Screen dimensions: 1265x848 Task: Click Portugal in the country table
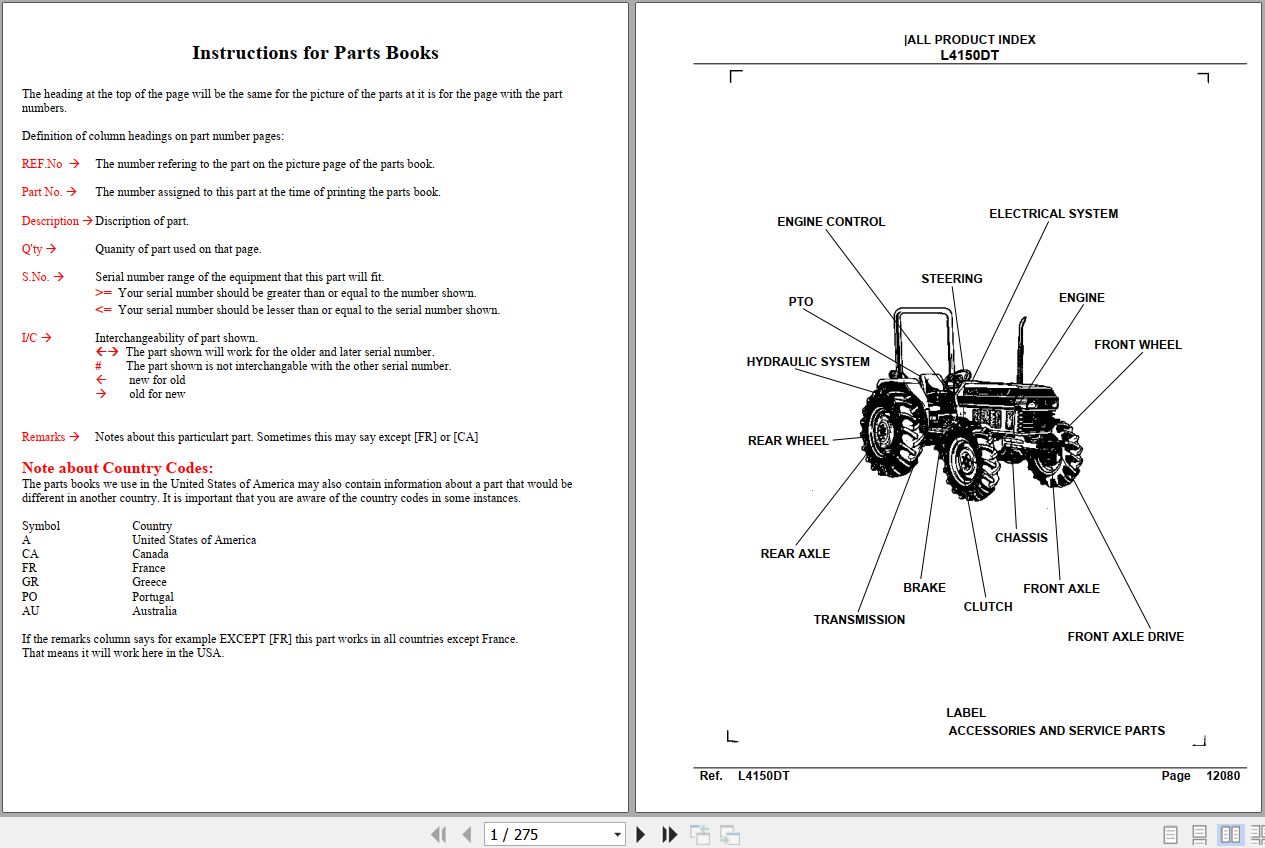153,597
